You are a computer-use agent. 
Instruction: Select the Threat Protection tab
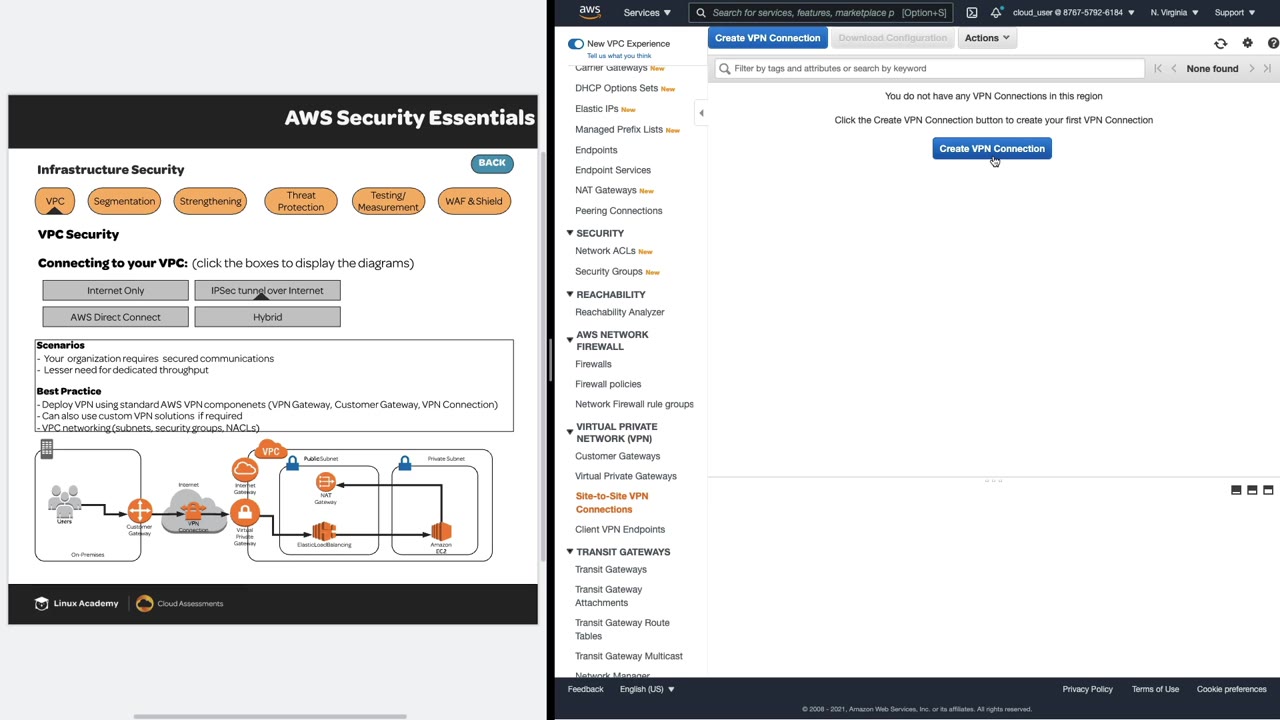pos(301,201)
